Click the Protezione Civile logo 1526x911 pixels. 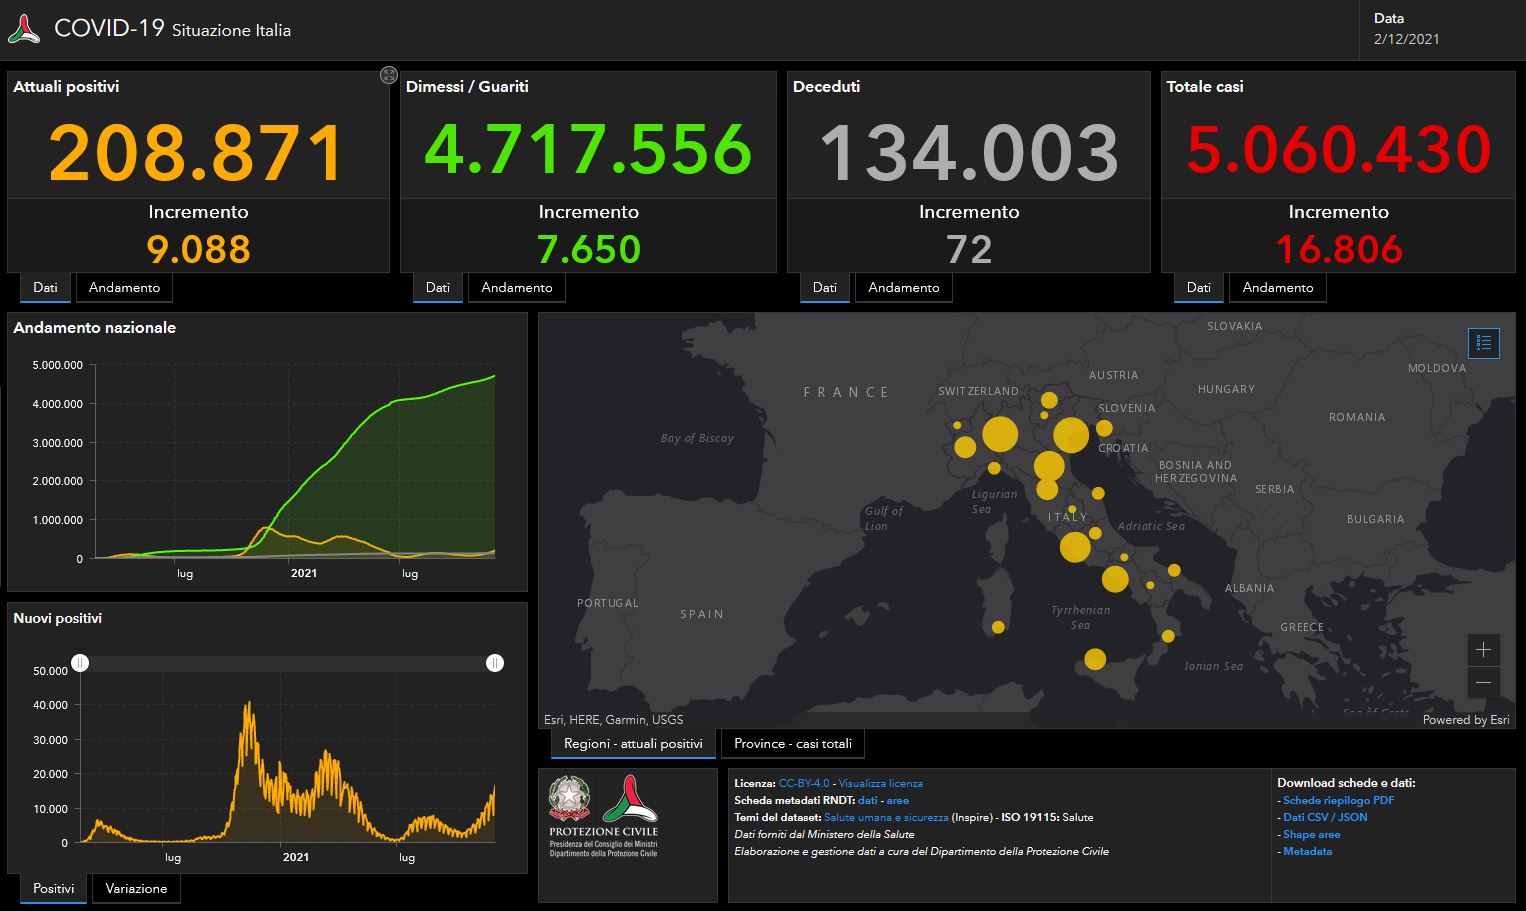[629, 798]
